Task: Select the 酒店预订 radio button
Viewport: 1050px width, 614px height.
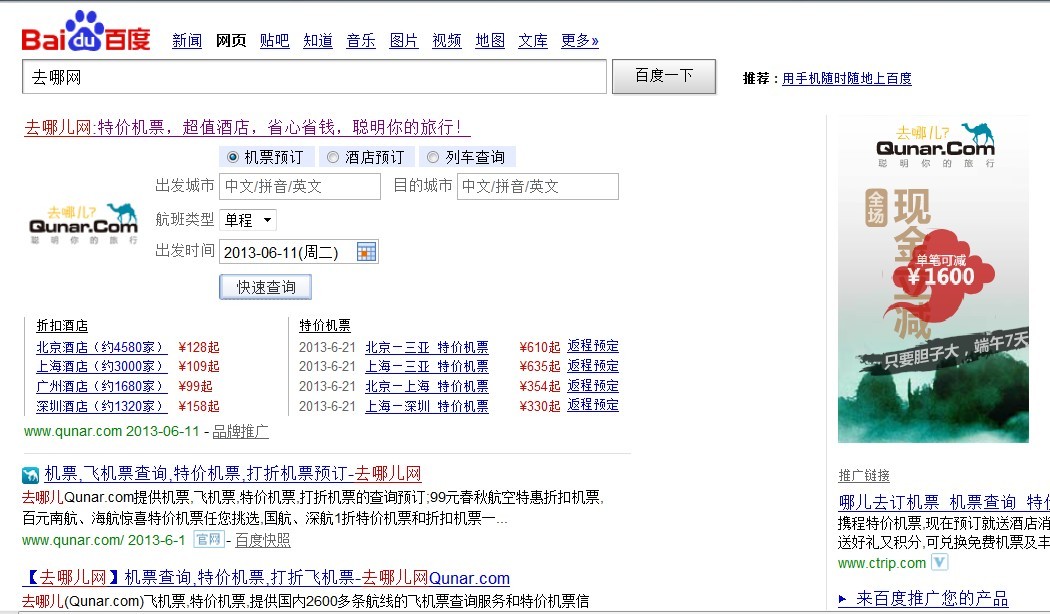Action: 333,157
